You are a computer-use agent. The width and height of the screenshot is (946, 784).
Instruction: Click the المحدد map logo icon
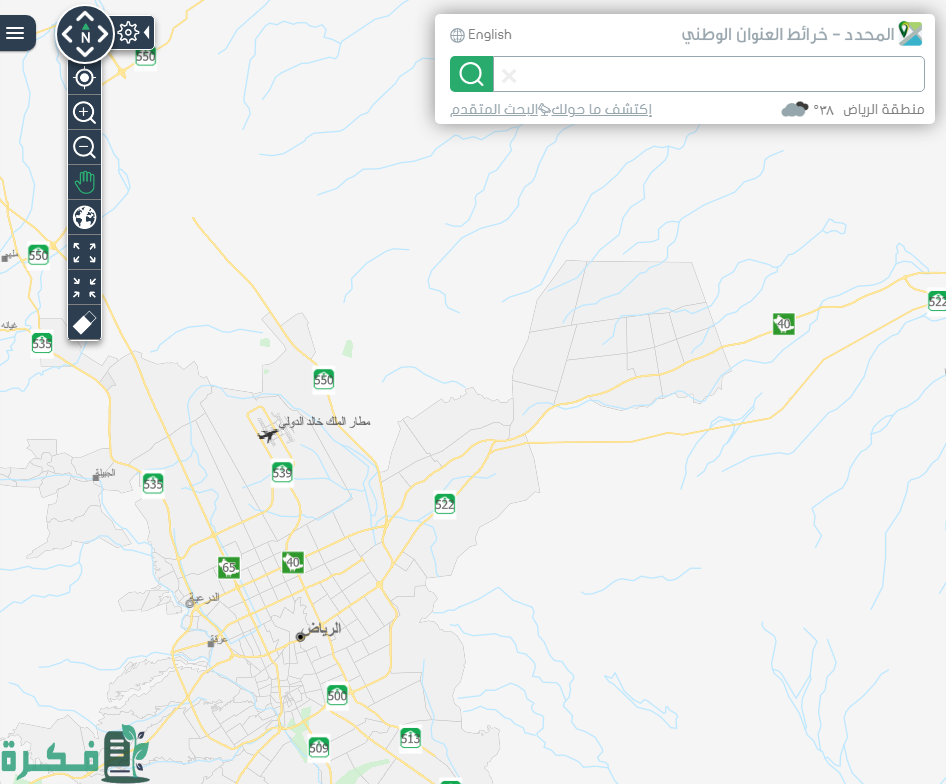tap(910, 34)
